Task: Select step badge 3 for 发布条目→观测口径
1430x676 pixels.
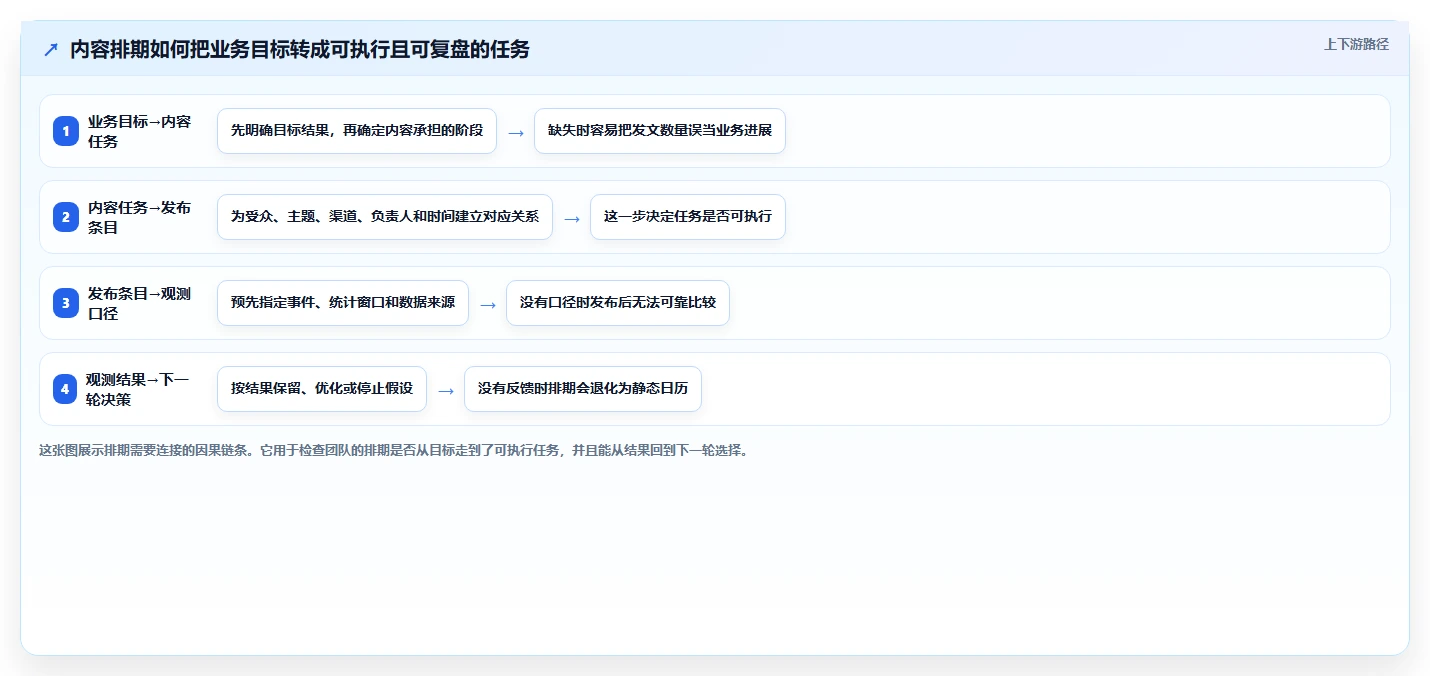Action: coord(66,303)
